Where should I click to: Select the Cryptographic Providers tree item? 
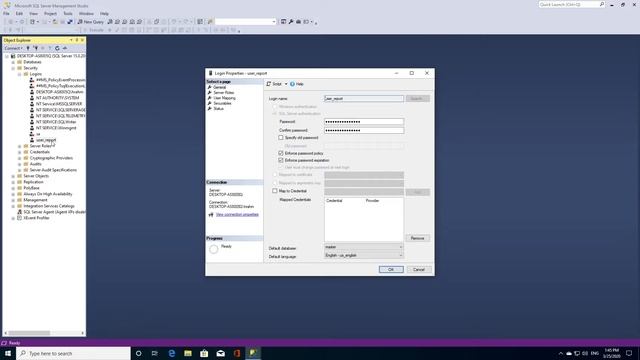pos(51,158)
